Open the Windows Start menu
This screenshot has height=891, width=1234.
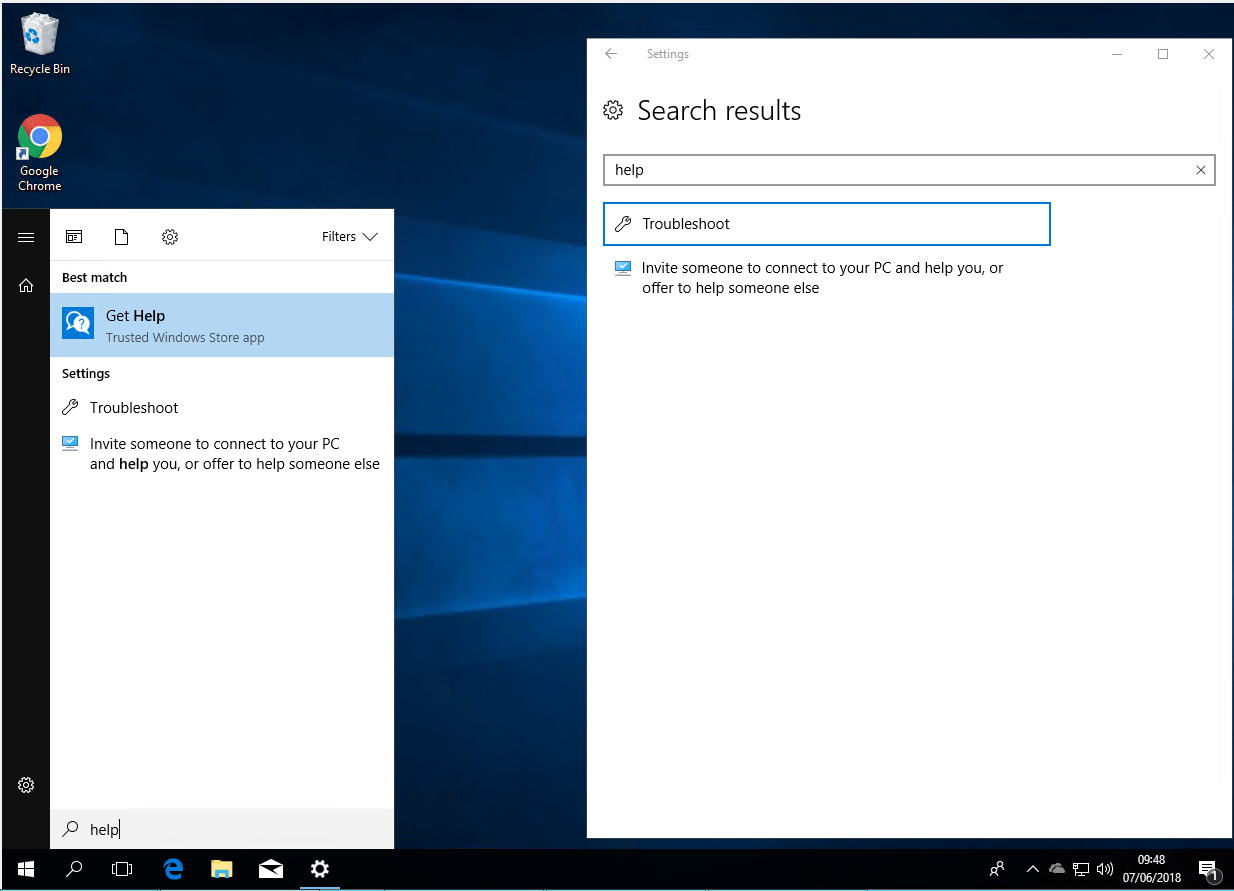tap(26, 869)
